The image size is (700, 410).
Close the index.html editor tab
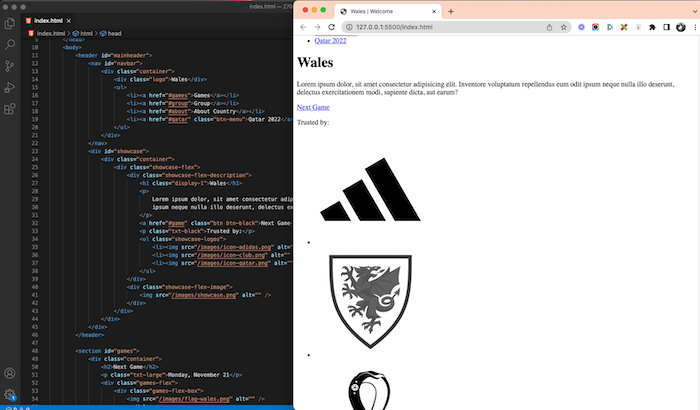tap(69, 21)
